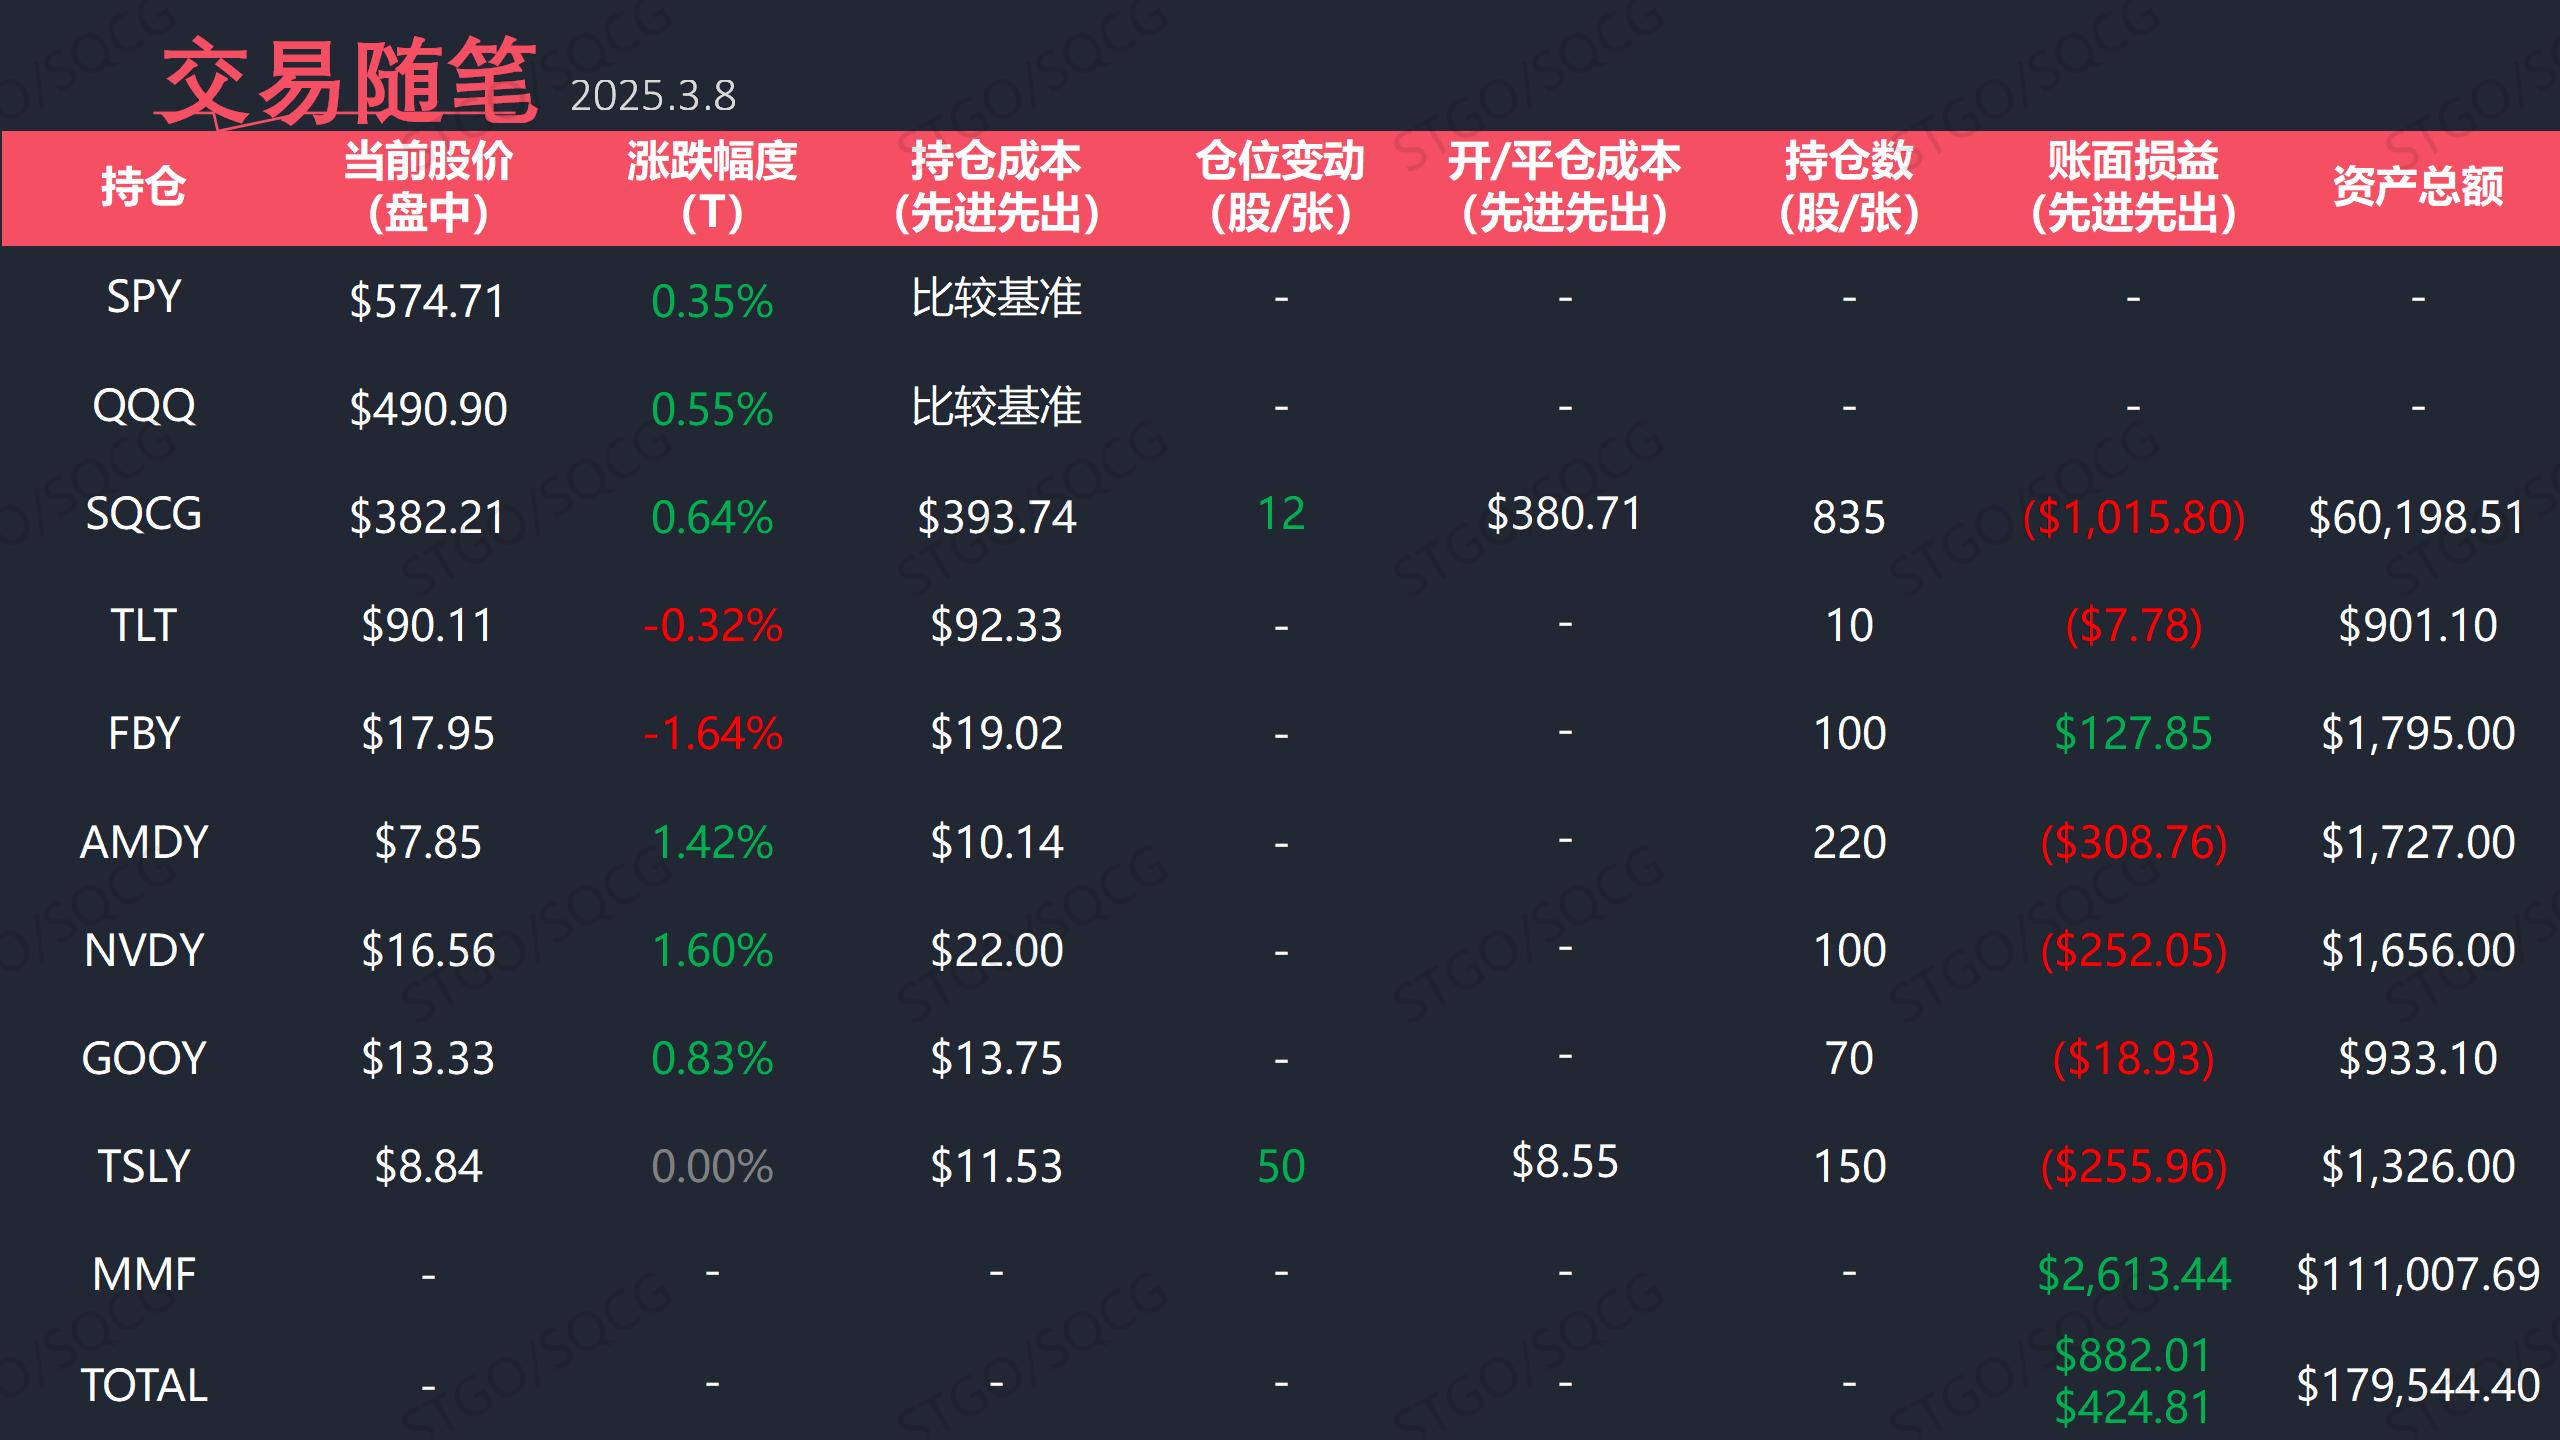Click NVDY holding cost $22.00
The image size is (2560, 1440).
coord(997,950)
